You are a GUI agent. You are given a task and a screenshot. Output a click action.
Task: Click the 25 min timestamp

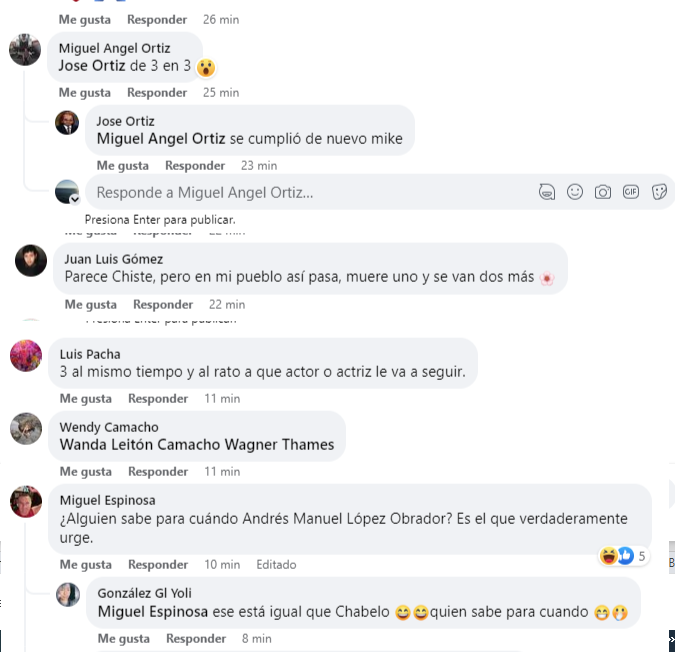click(221, 93)
